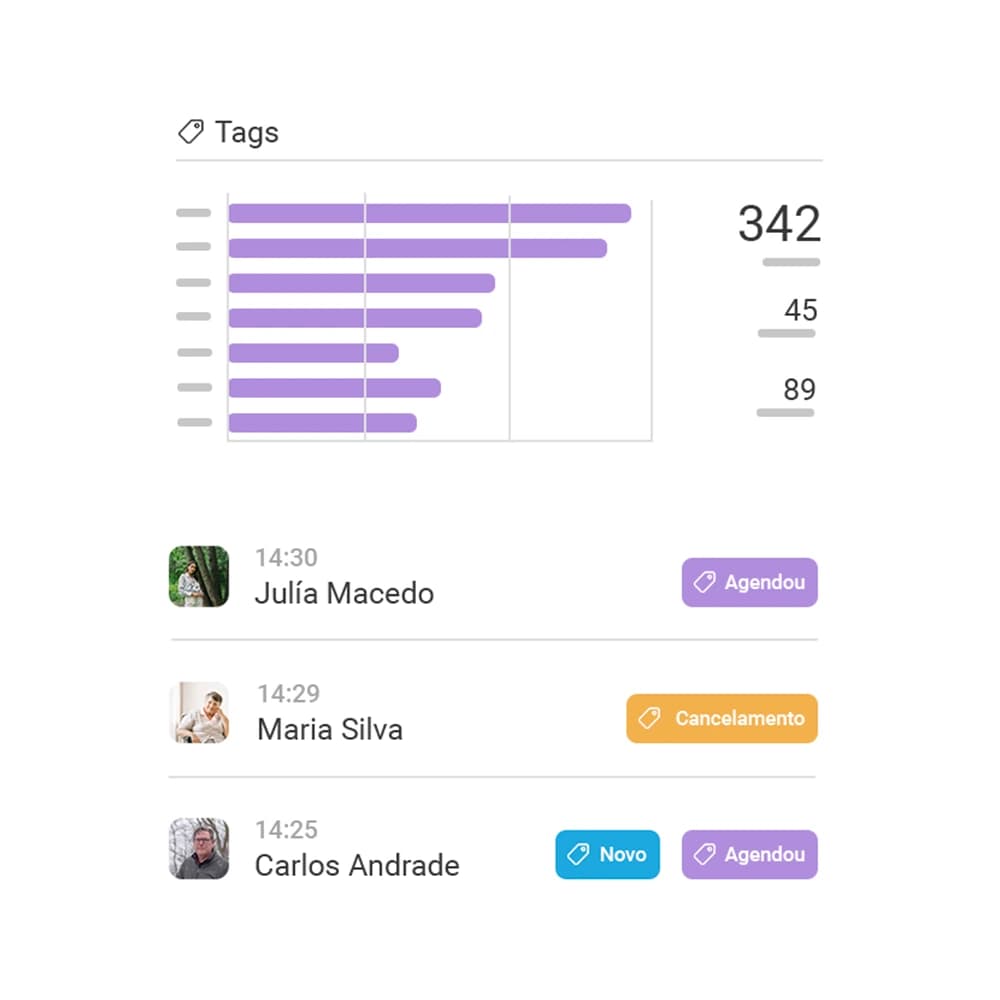
Task: Click the 14:30 timestamp above Julía Macedo
Action: [x=286, y=558]
